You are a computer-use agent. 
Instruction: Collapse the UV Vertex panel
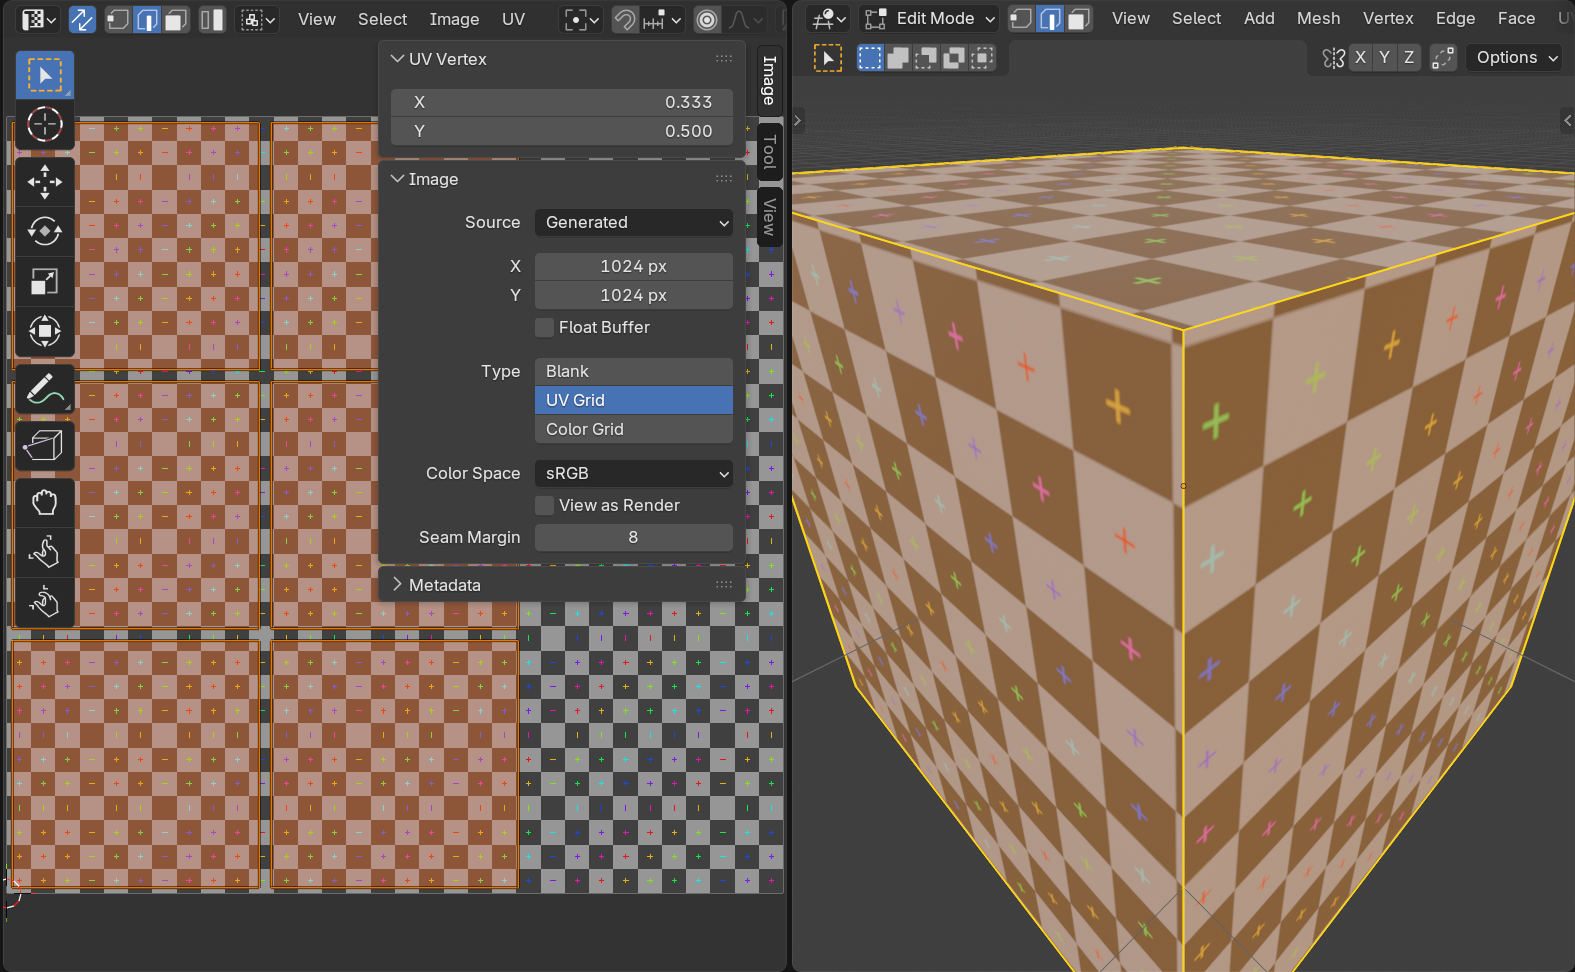click(x=397, y=59)
